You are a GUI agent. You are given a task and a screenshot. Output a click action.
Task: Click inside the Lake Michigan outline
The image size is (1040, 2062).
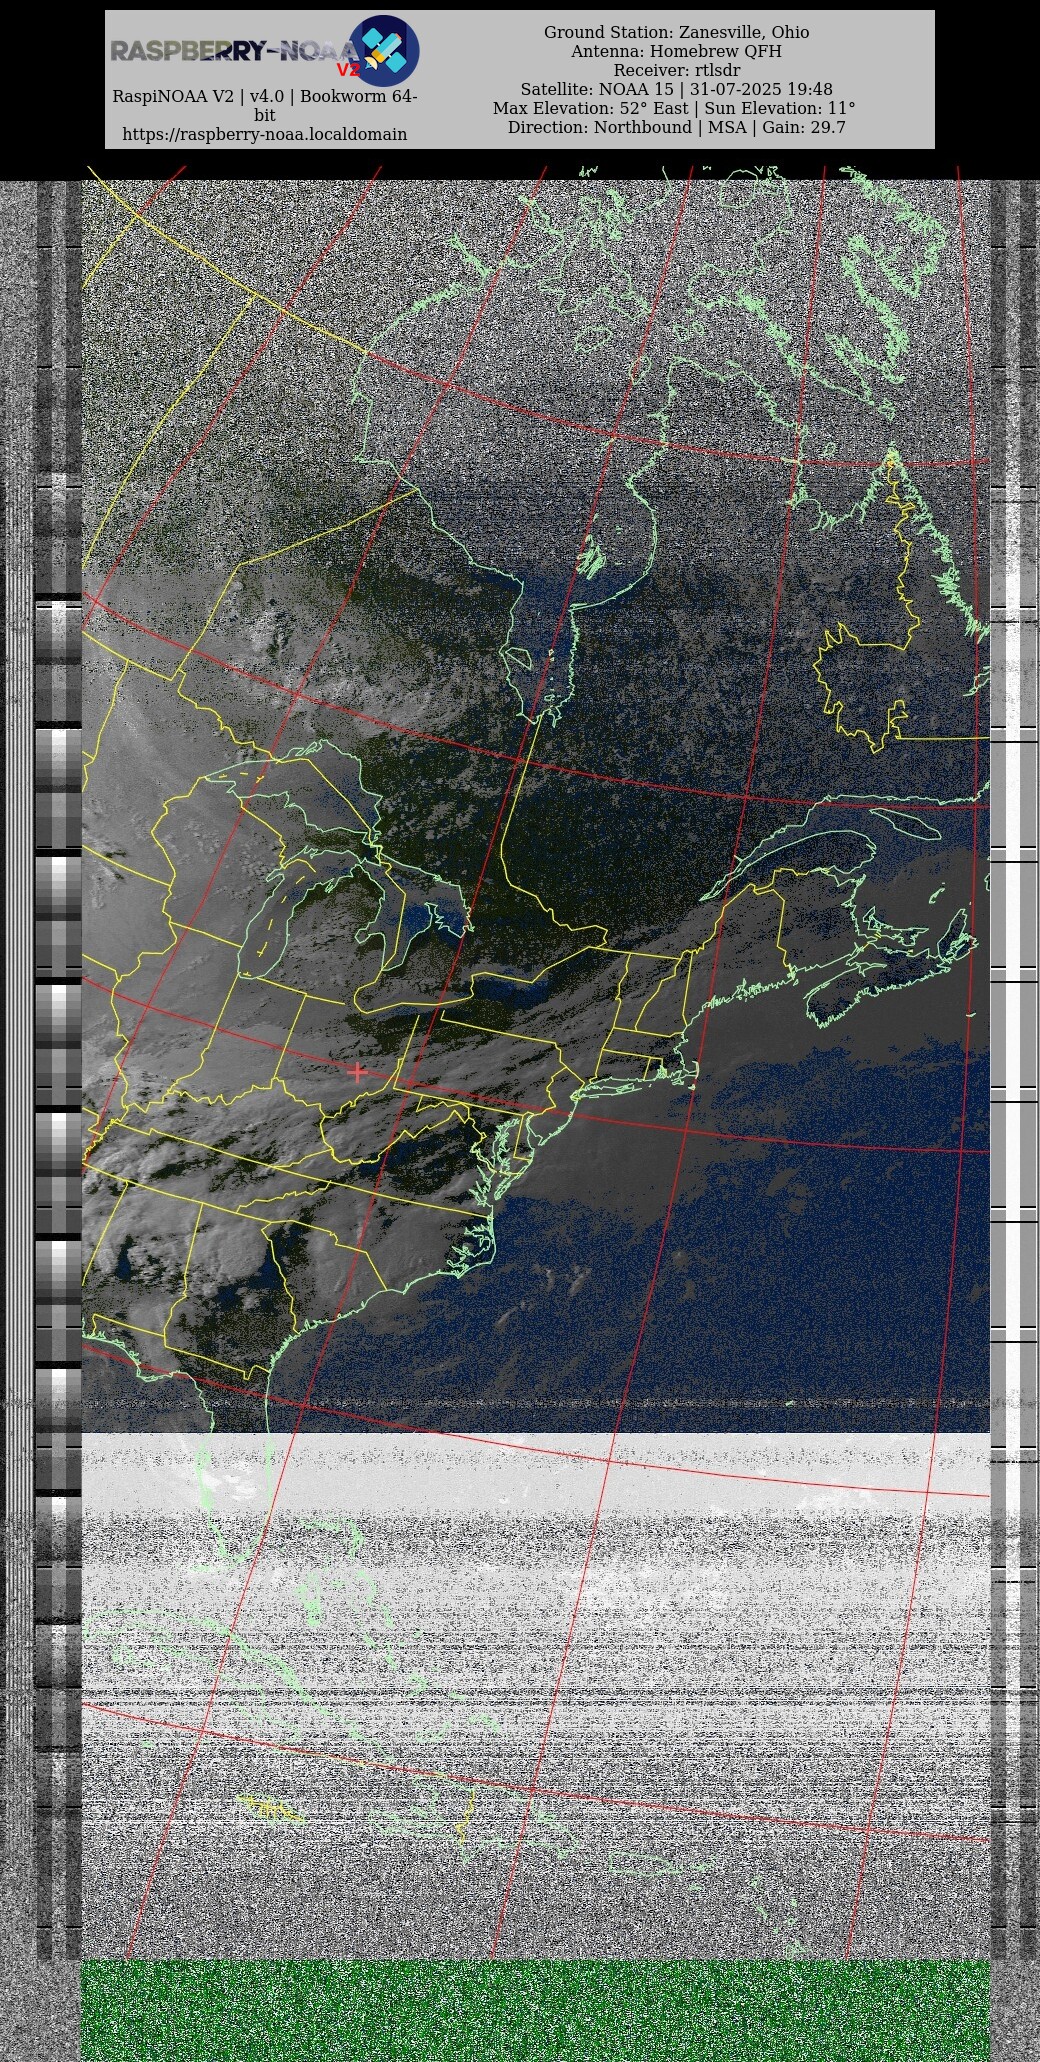[x=266, y=920]
